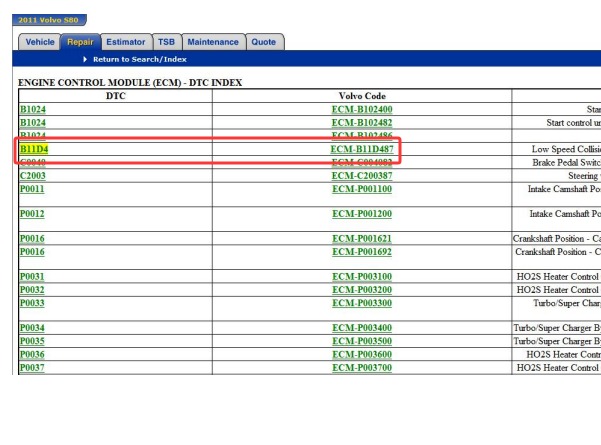Click the Engine Control Module DTC Index heading
601x445 pixels.
point(130,82)
